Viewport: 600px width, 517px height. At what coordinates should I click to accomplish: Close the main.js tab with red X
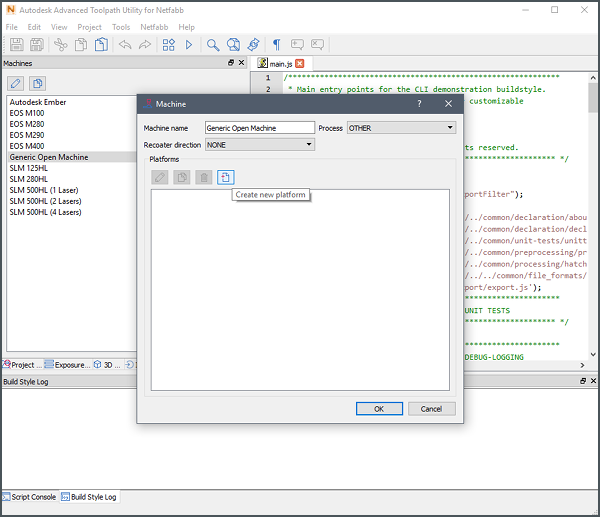(300, 64)
